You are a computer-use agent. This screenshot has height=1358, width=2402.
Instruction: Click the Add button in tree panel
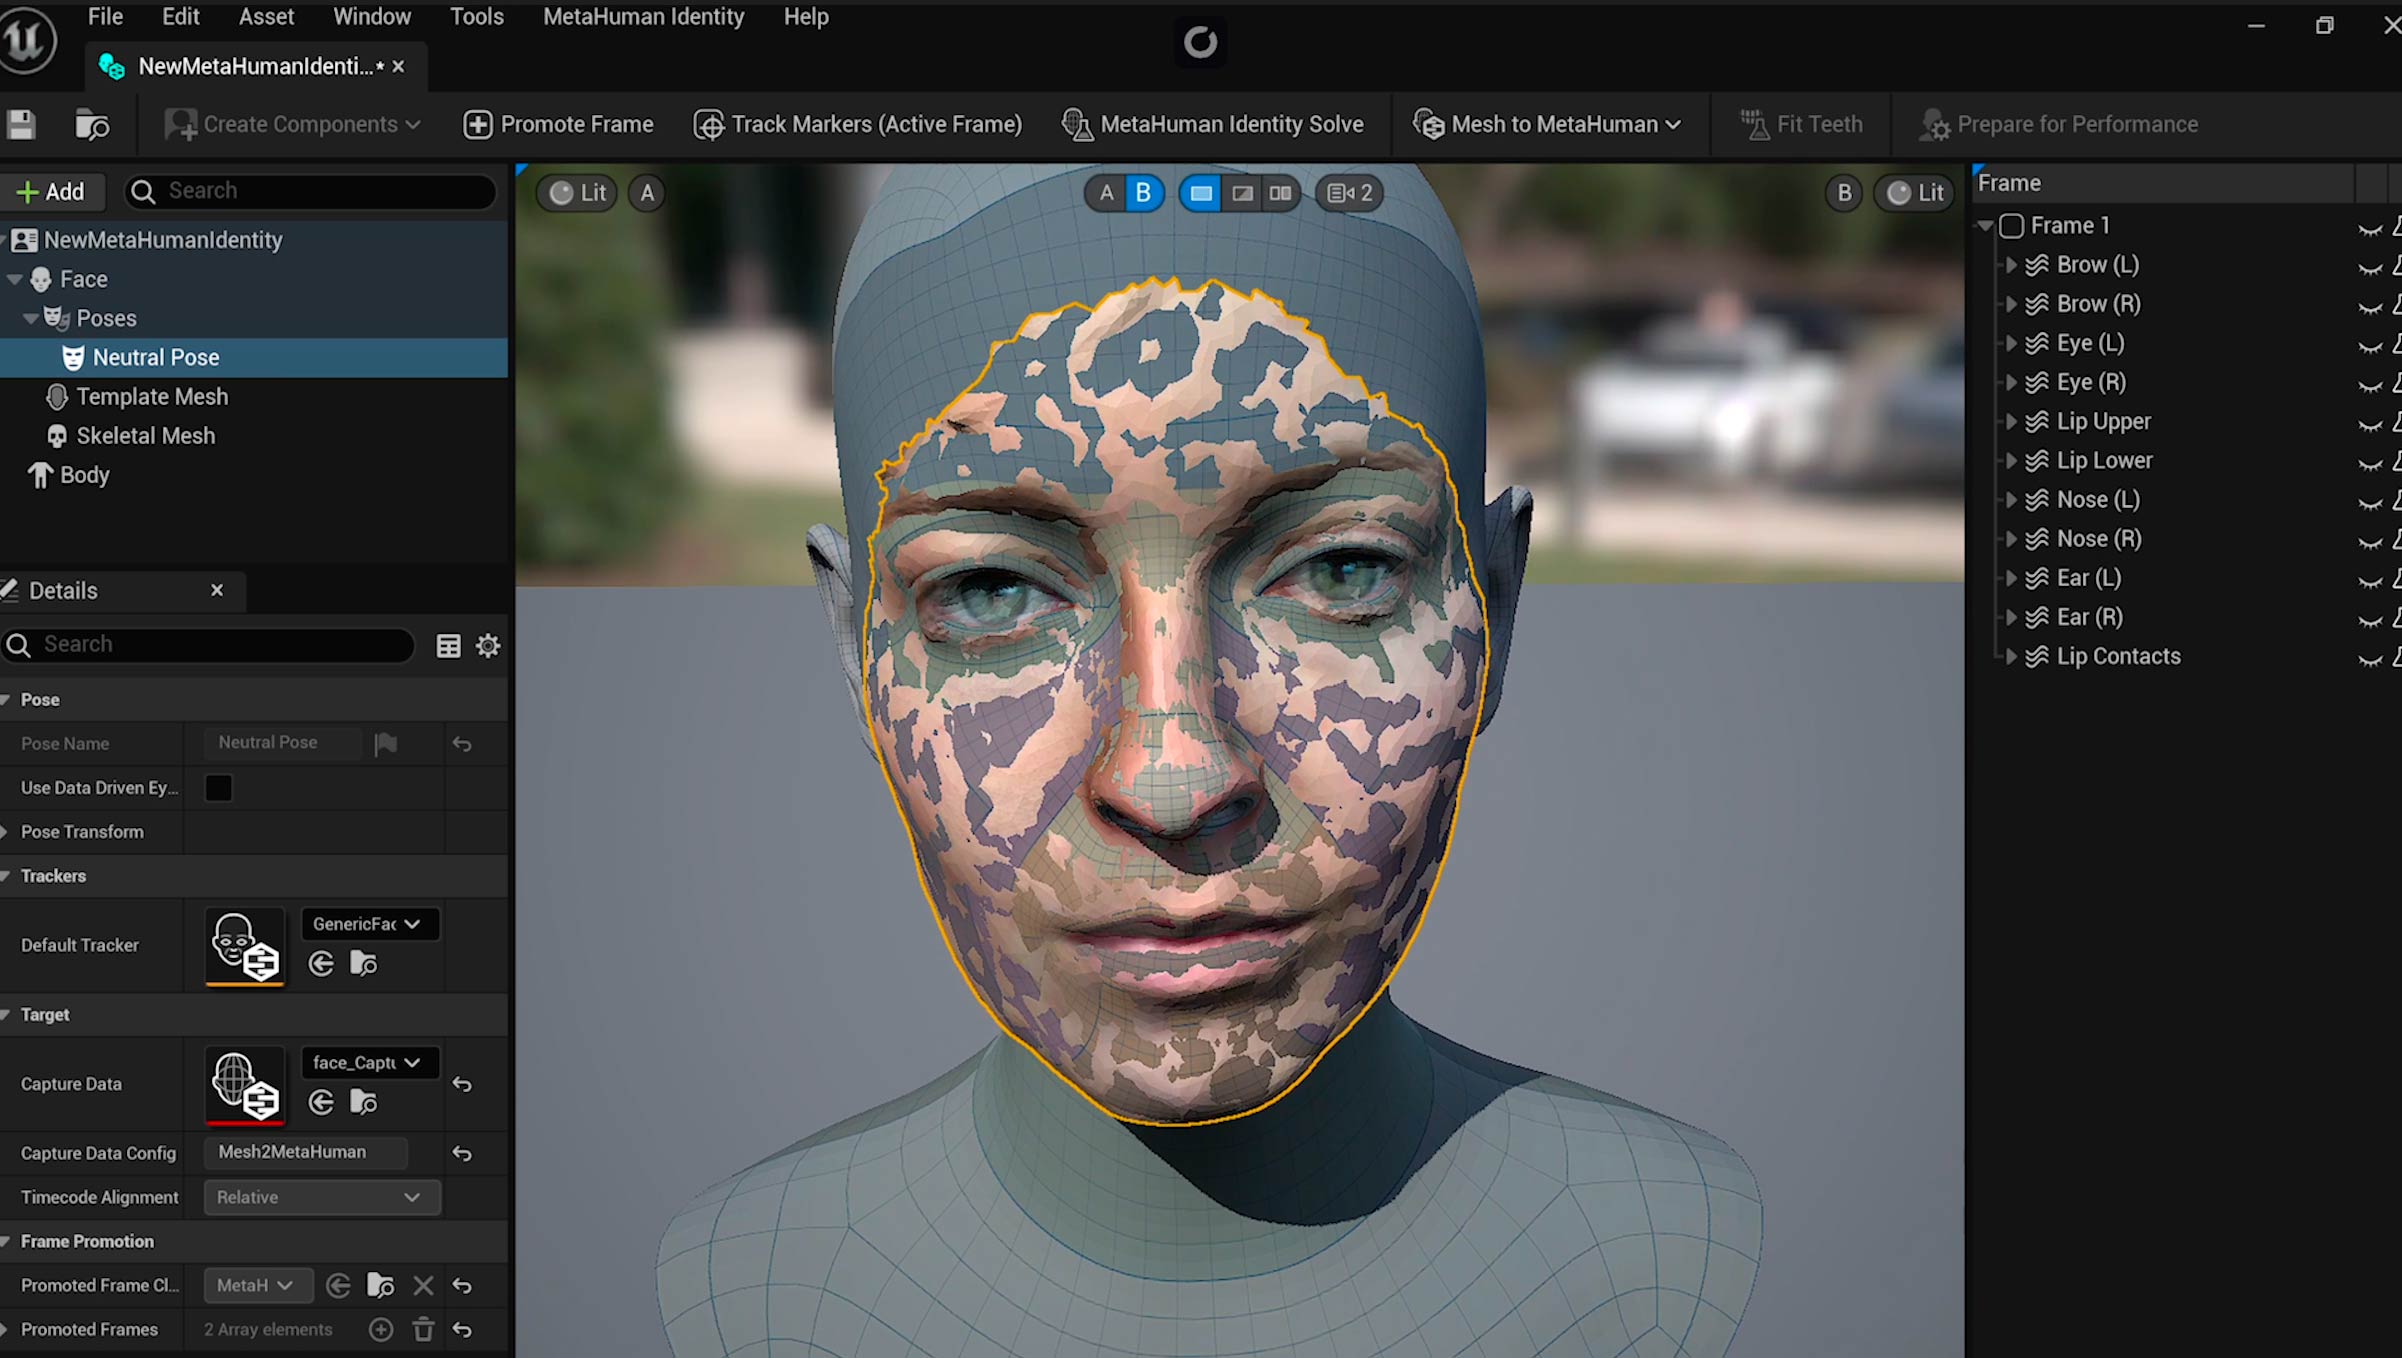pyautogui.click(x=51, y=191)
